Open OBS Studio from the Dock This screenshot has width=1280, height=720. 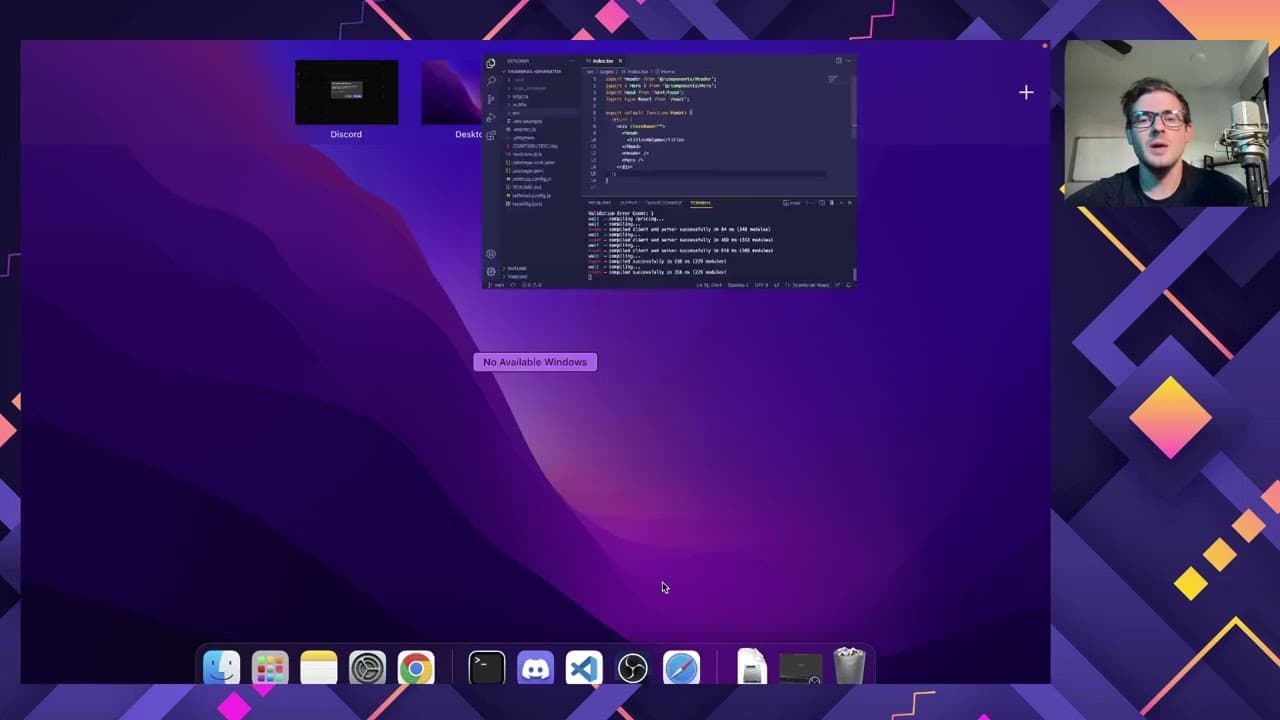coord(632,668)
